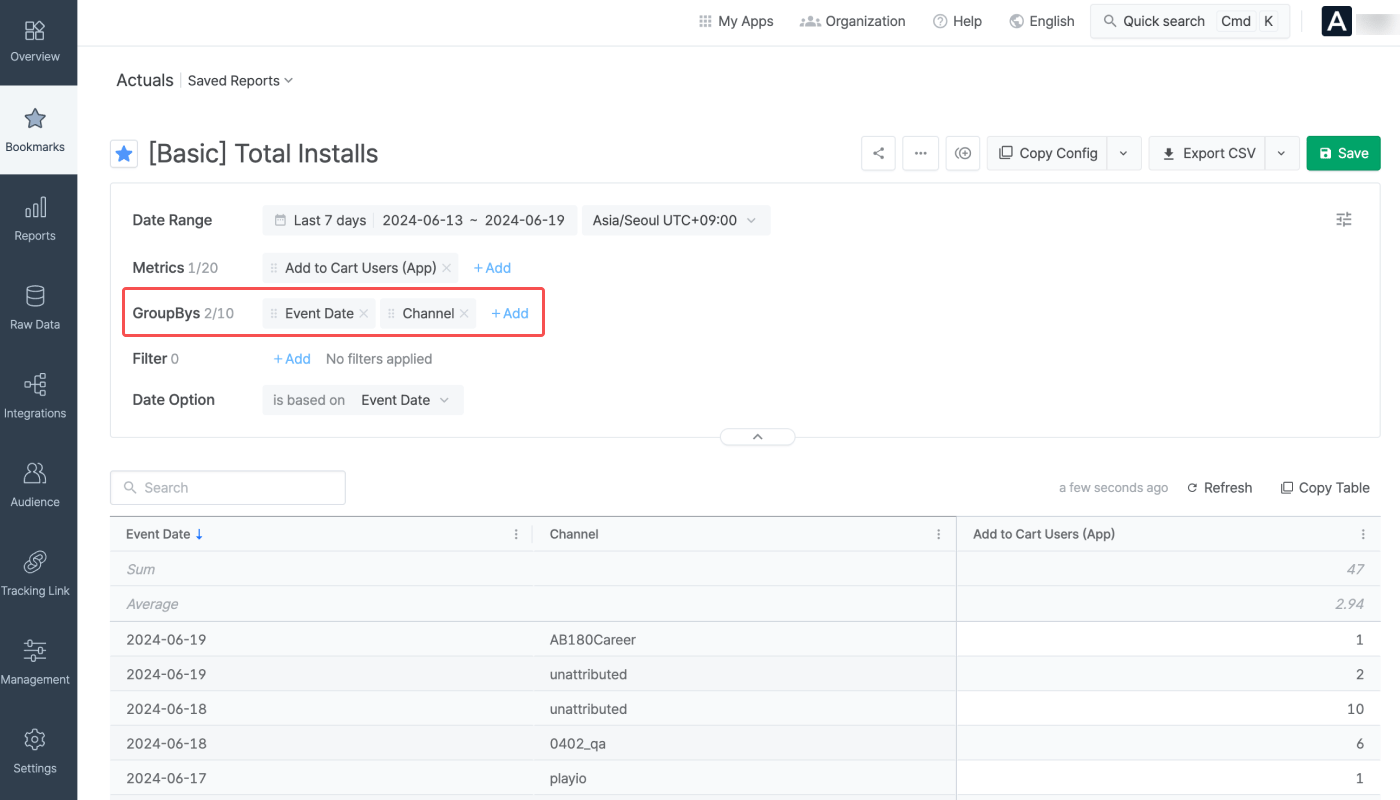Expand Saved Reports dropdown
This screenshot has width=1400, height=800.
click(240, 81)
